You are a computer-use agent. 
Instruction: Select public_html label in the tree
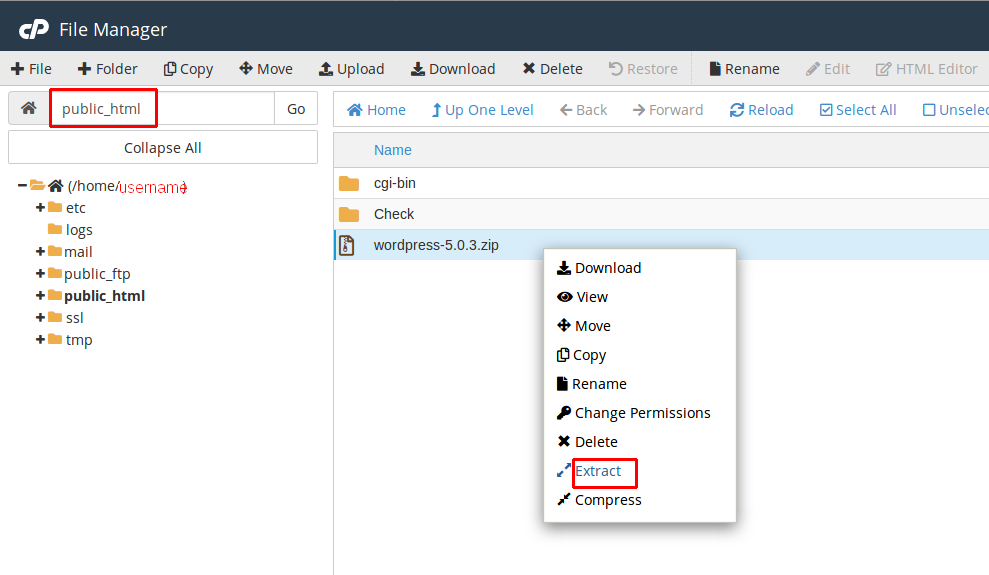click(104, 296)
